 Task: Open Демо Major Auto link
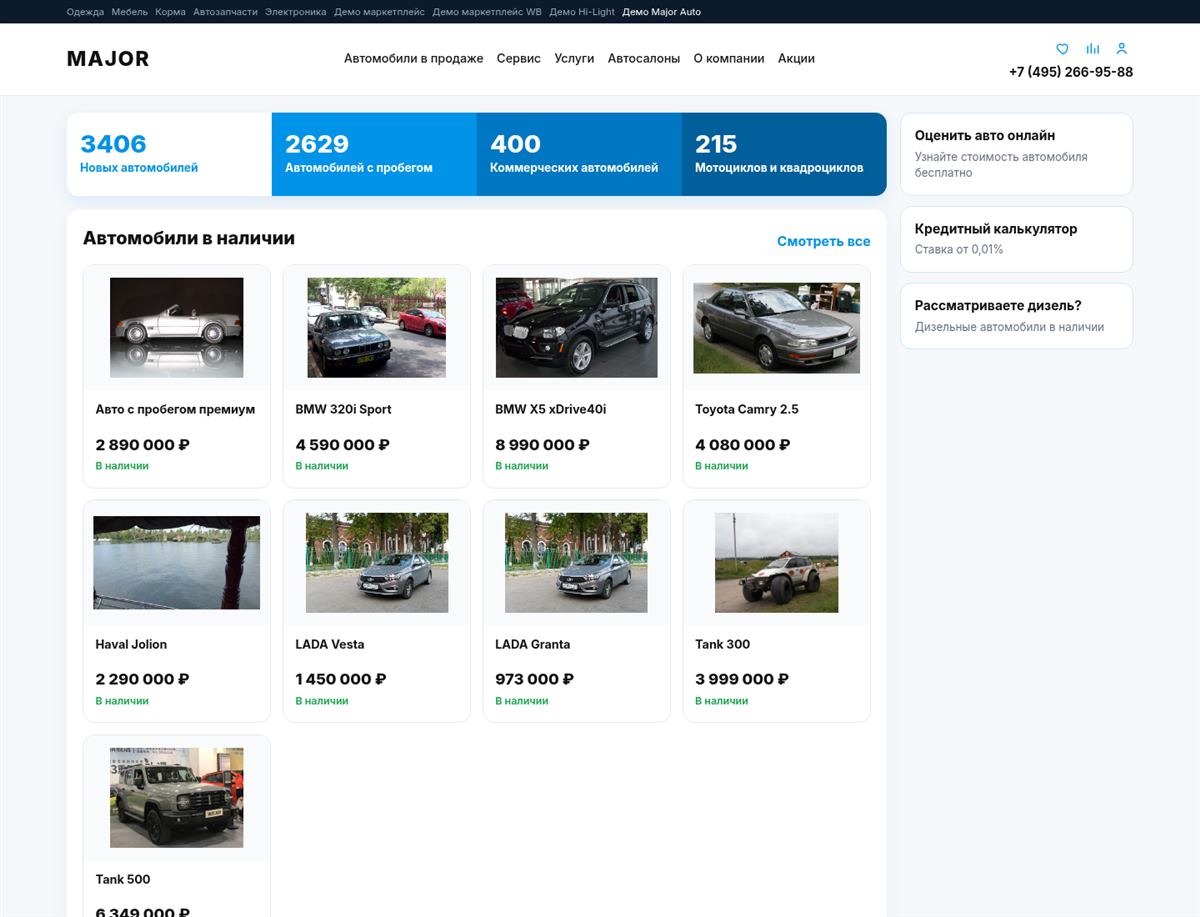point(661,12)
